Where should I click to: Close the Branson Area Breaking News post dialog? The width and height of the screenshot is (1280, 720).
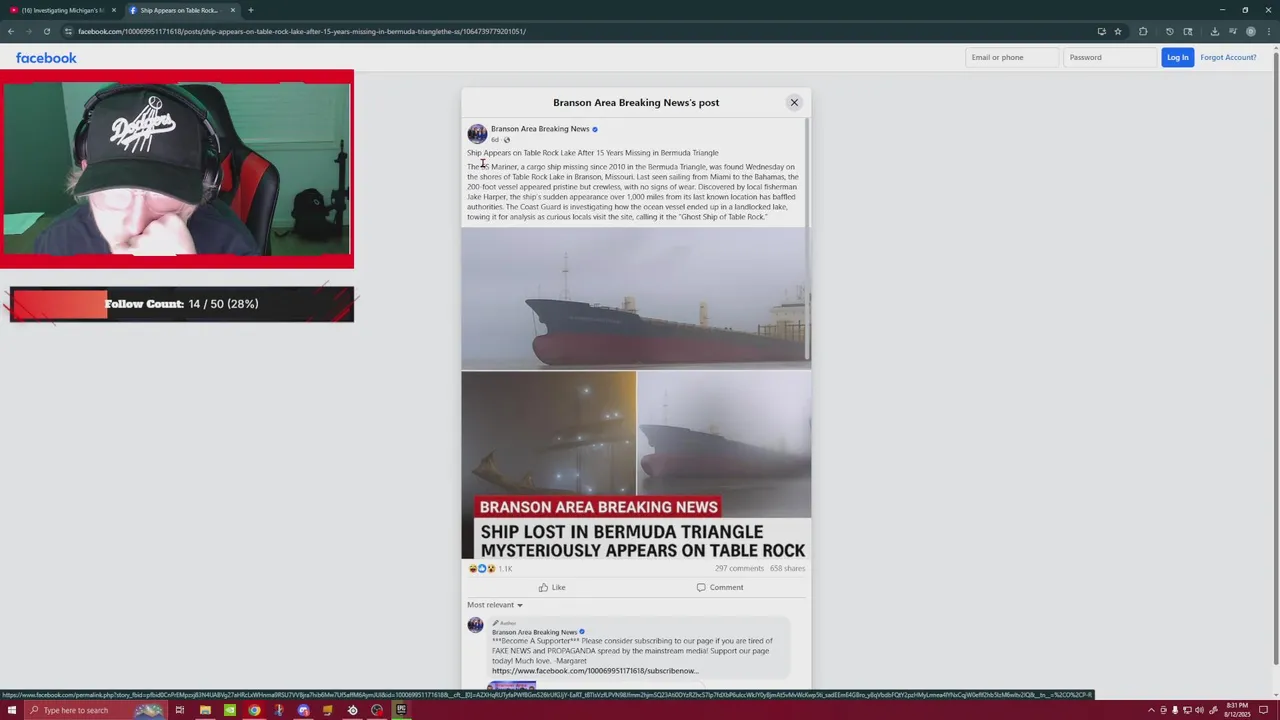coord(794,102)
